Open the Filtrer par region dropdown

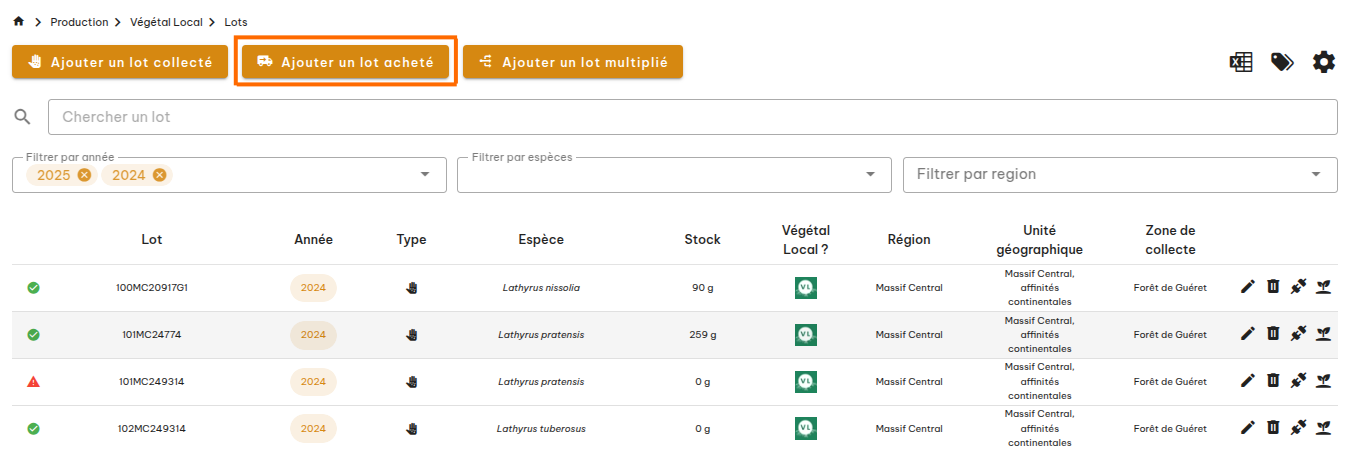(1316, 175)
